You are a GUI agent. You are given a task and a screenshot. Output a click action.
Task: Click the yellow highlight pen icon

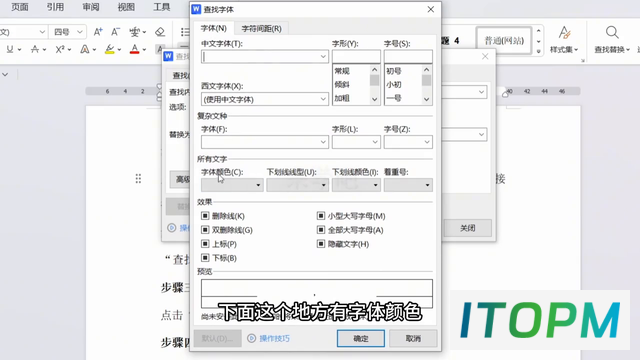109,49
